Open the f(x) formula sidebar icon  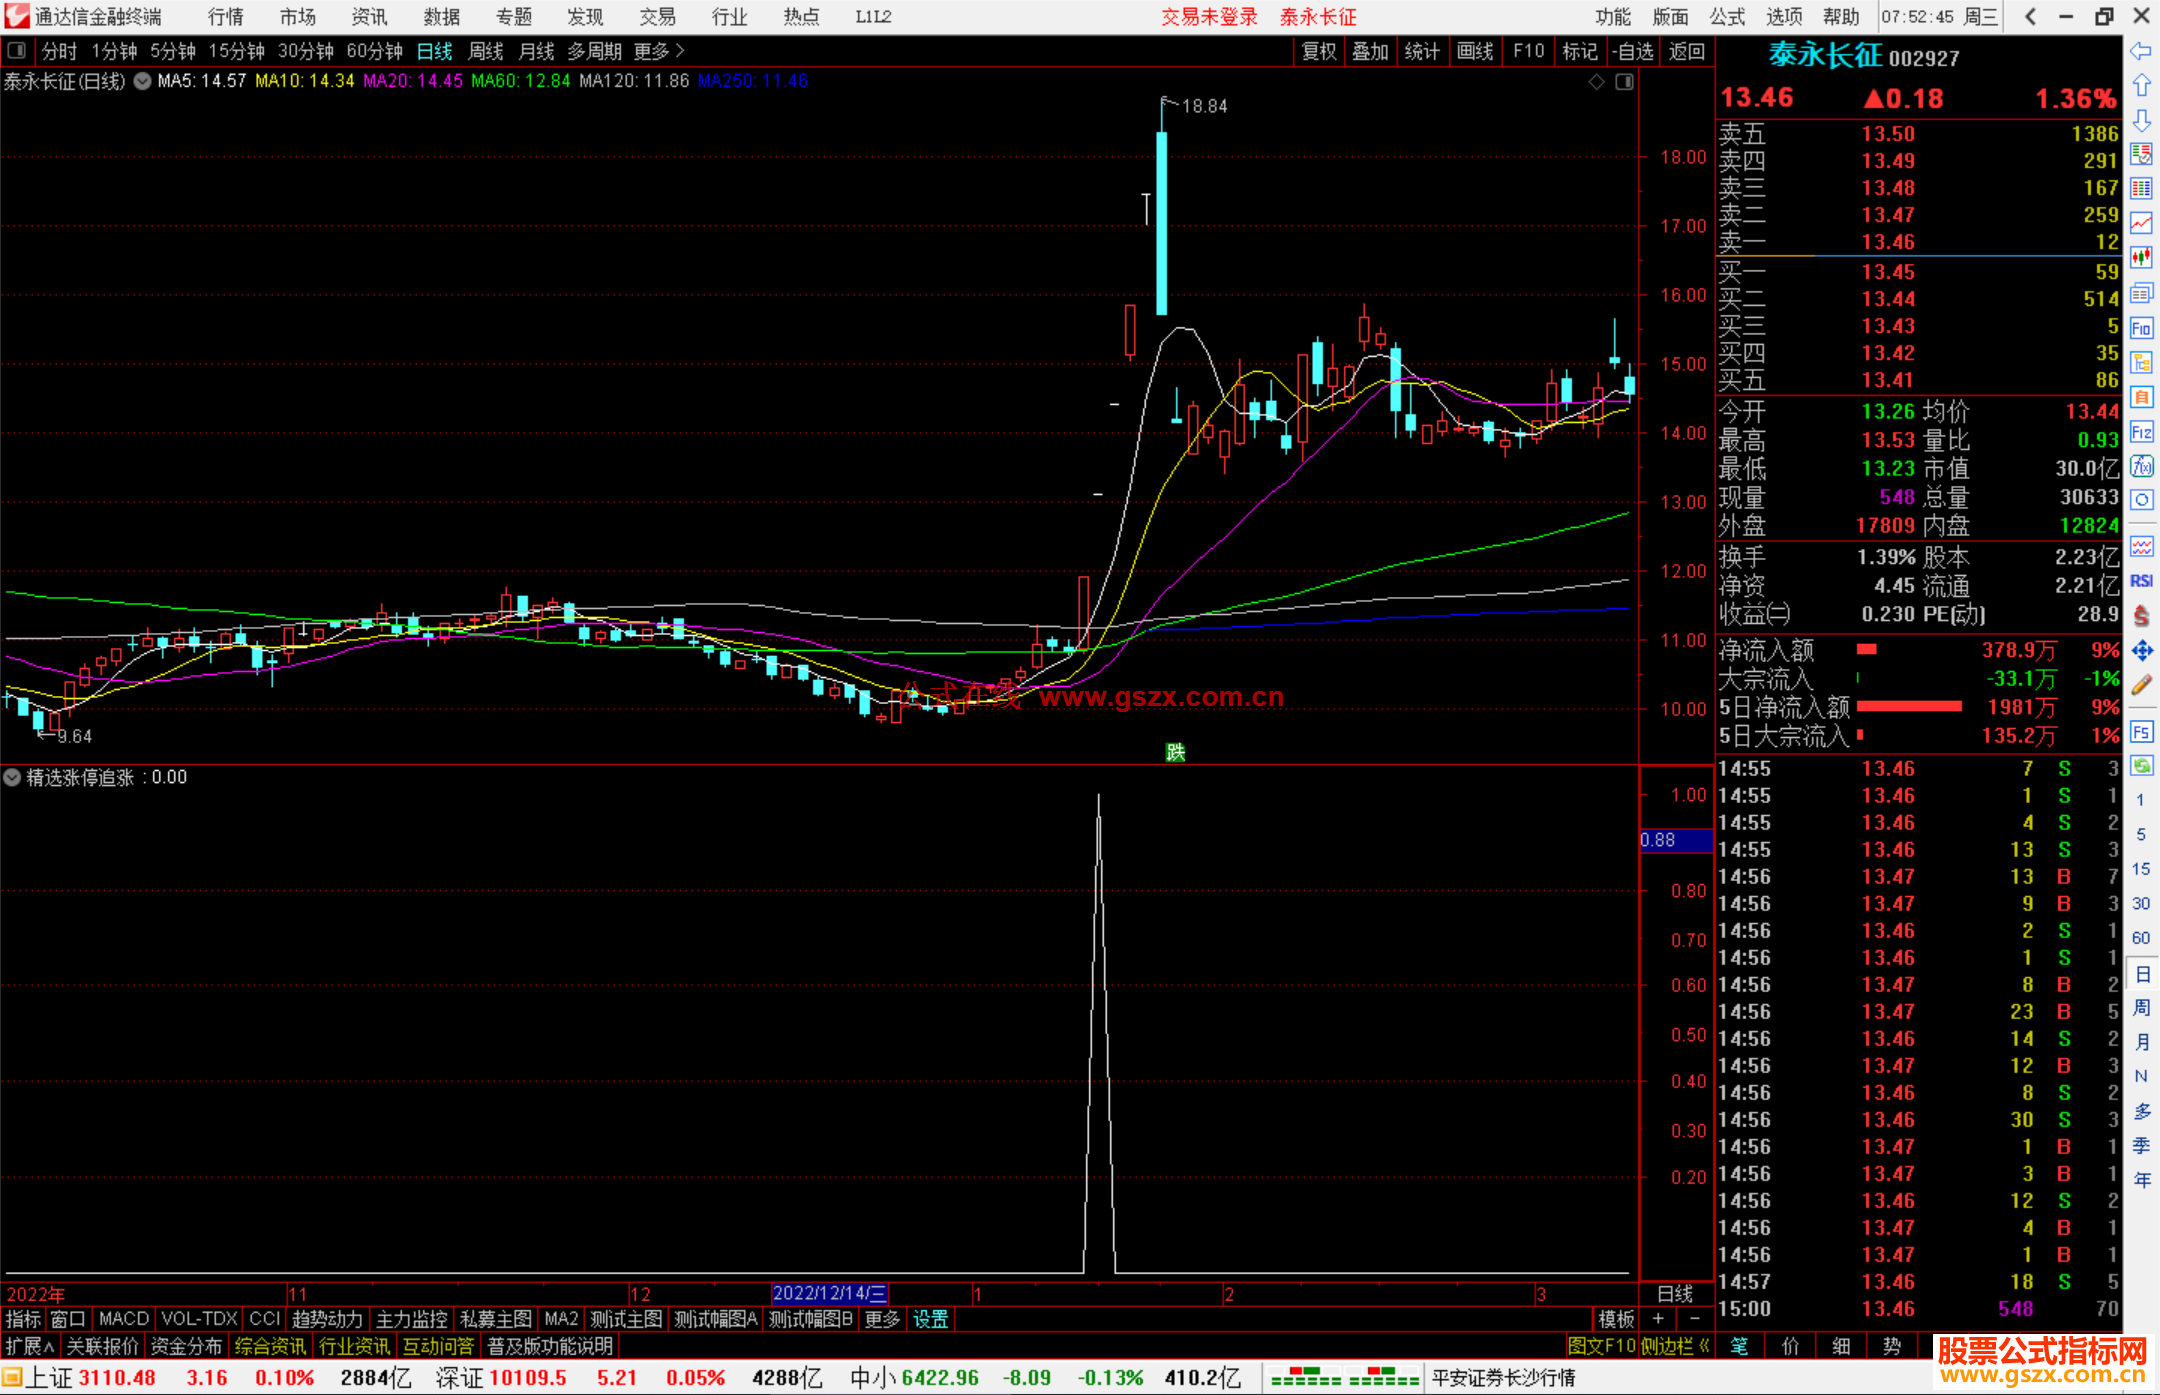click(2141, 466)
